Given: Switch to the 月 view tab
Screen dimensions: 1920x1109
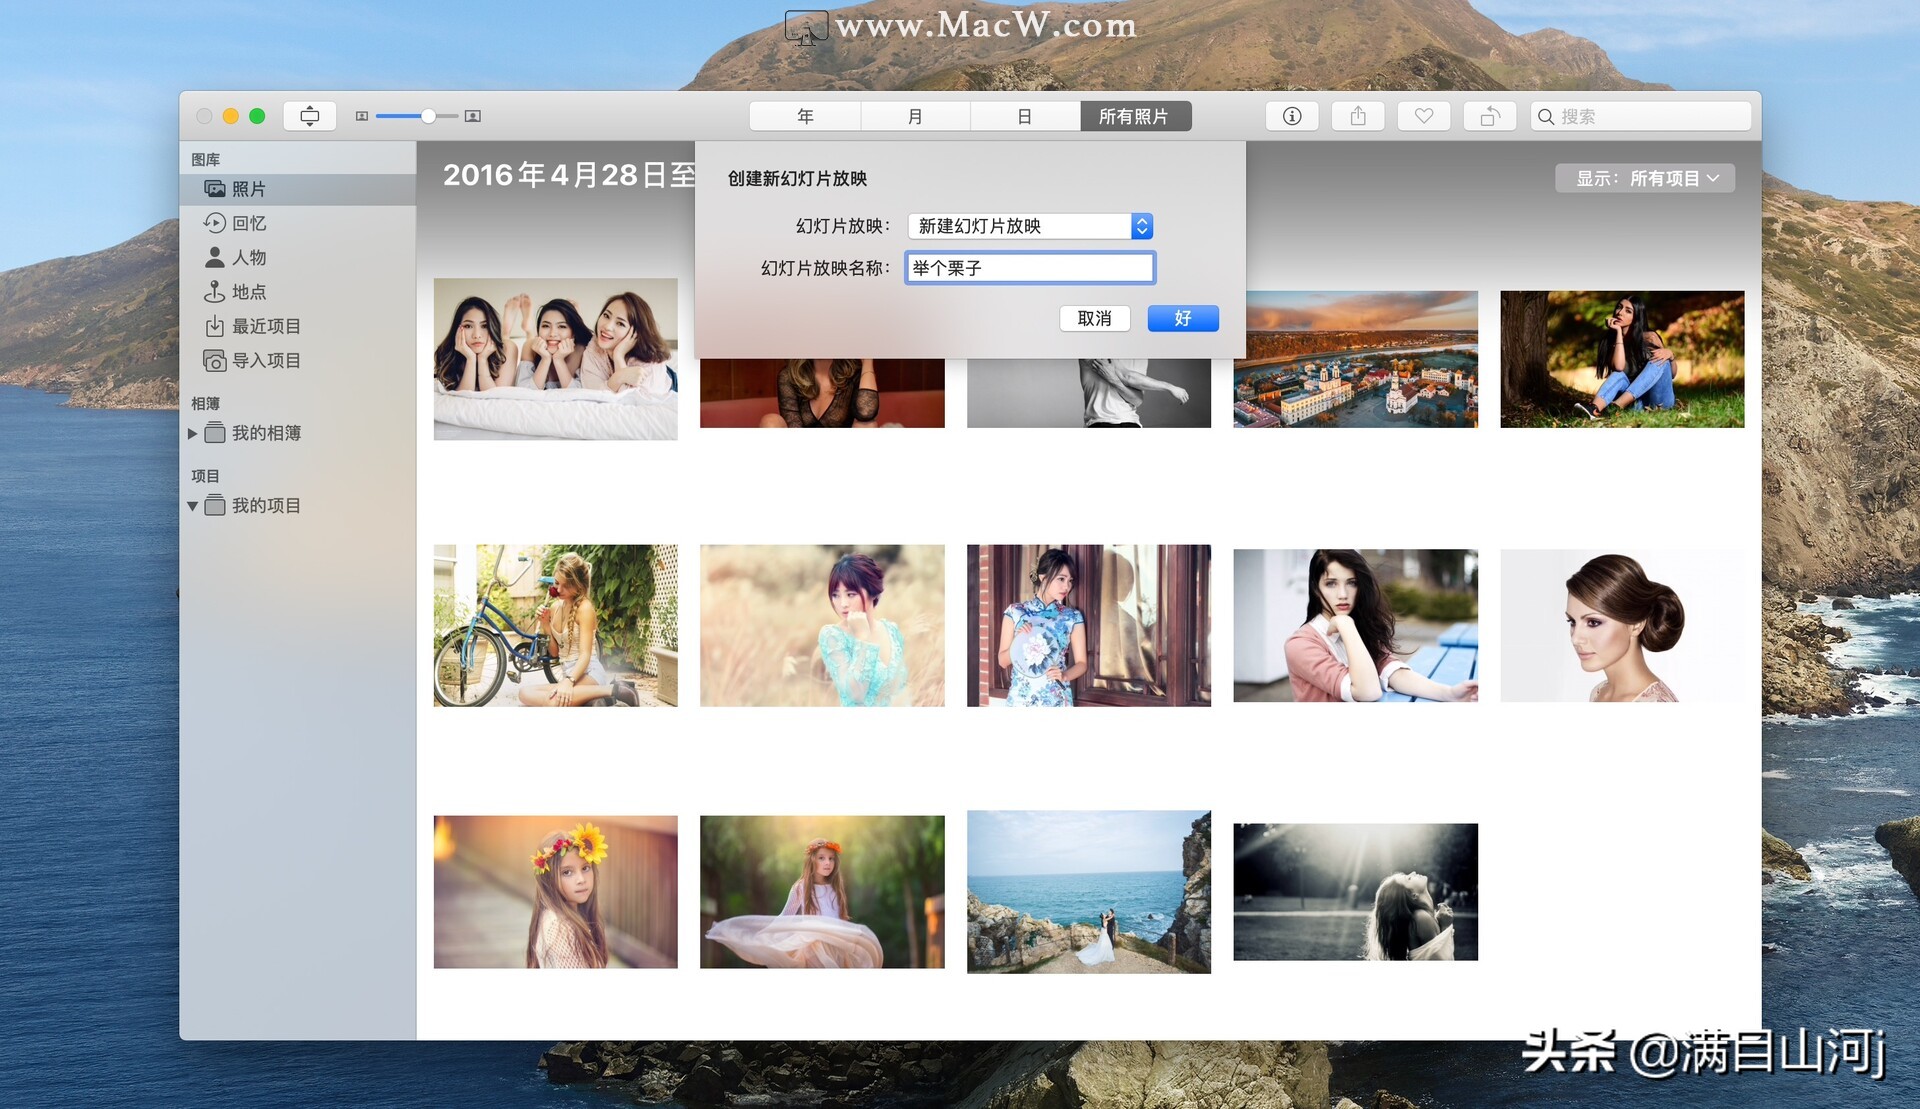Looking at the screenshot, I should [x=915, y=116].
